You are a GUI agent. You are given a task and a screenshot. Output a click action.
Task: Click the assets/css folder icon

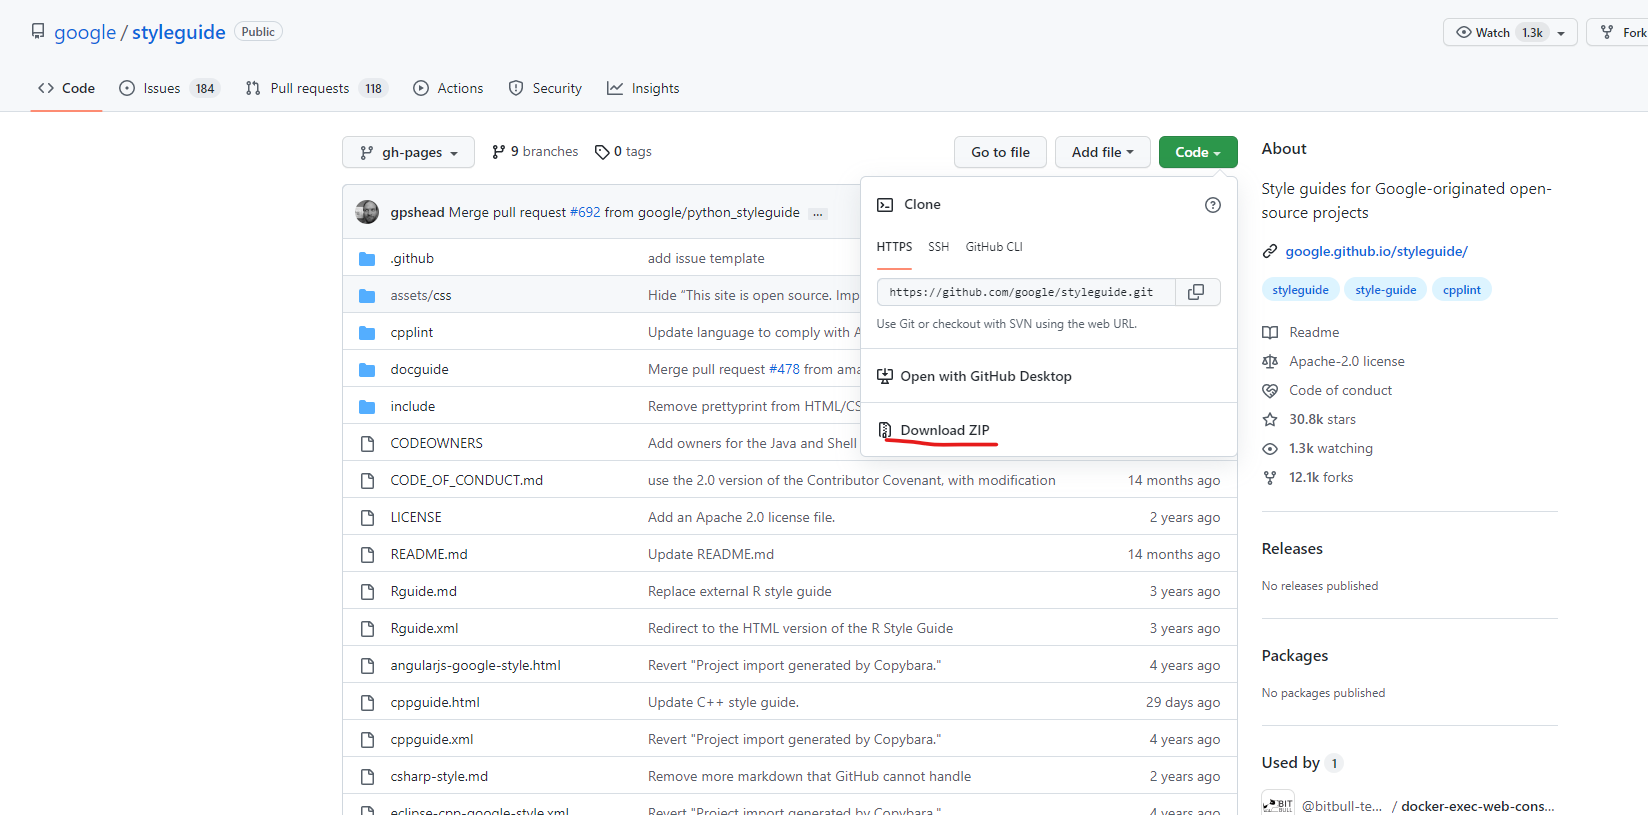367,296
